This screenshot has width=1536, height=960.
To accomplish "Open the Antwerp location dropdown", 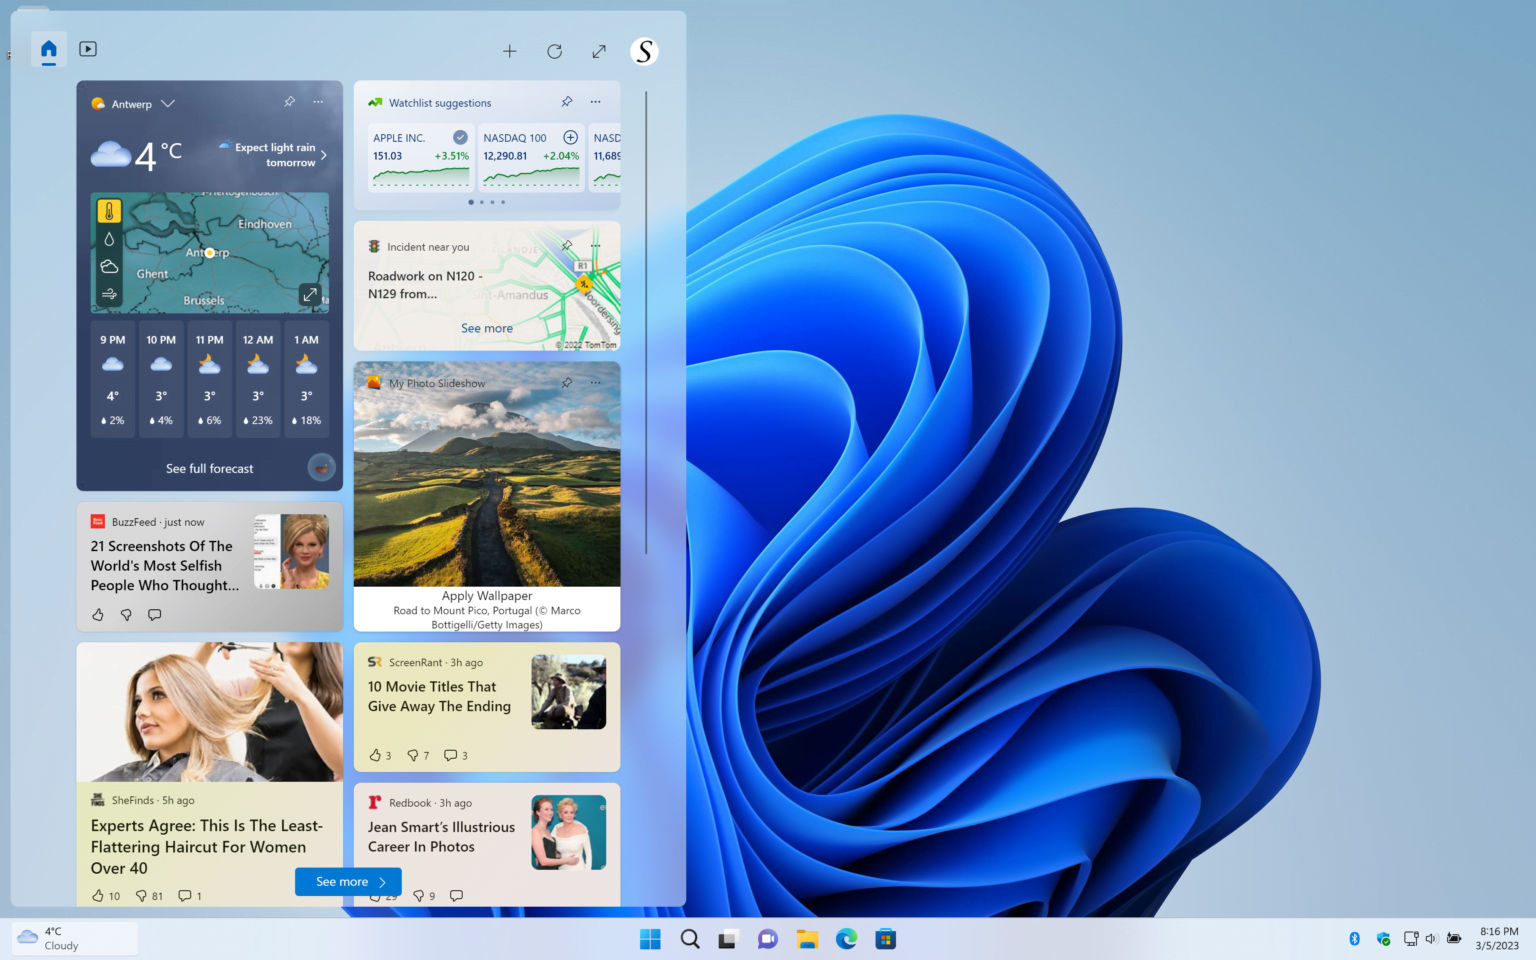I will pos(168,103).
